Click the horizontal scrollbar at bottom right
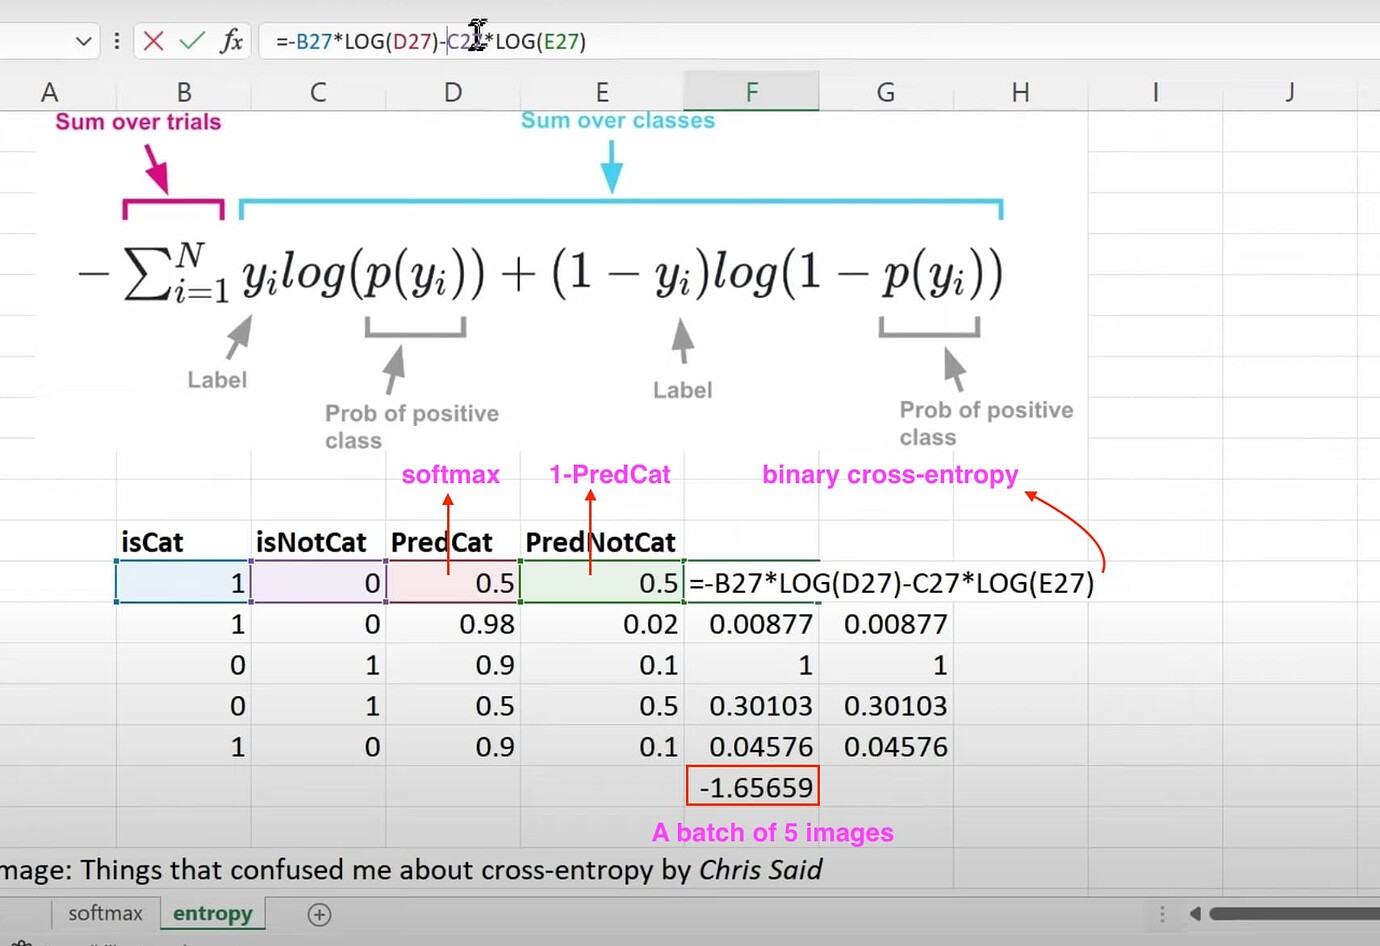This screenshot has width=1380, height=946. pyautogui.click(x=1290, y=913)
